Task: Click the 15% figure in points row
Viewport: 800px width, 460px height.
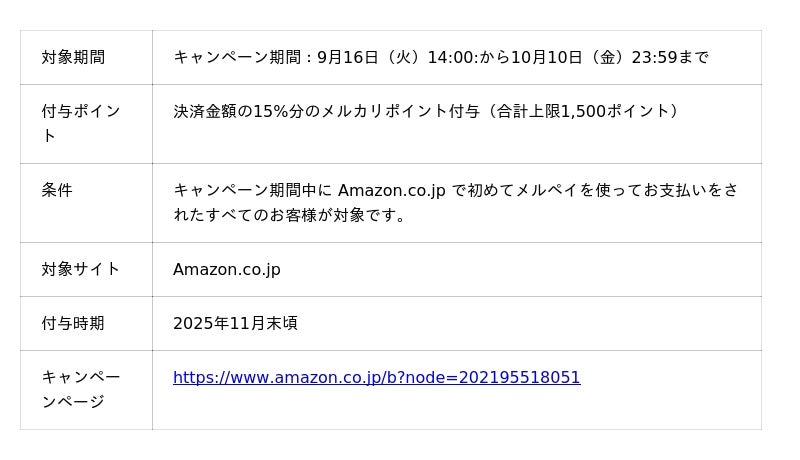Action: point(270,111)
